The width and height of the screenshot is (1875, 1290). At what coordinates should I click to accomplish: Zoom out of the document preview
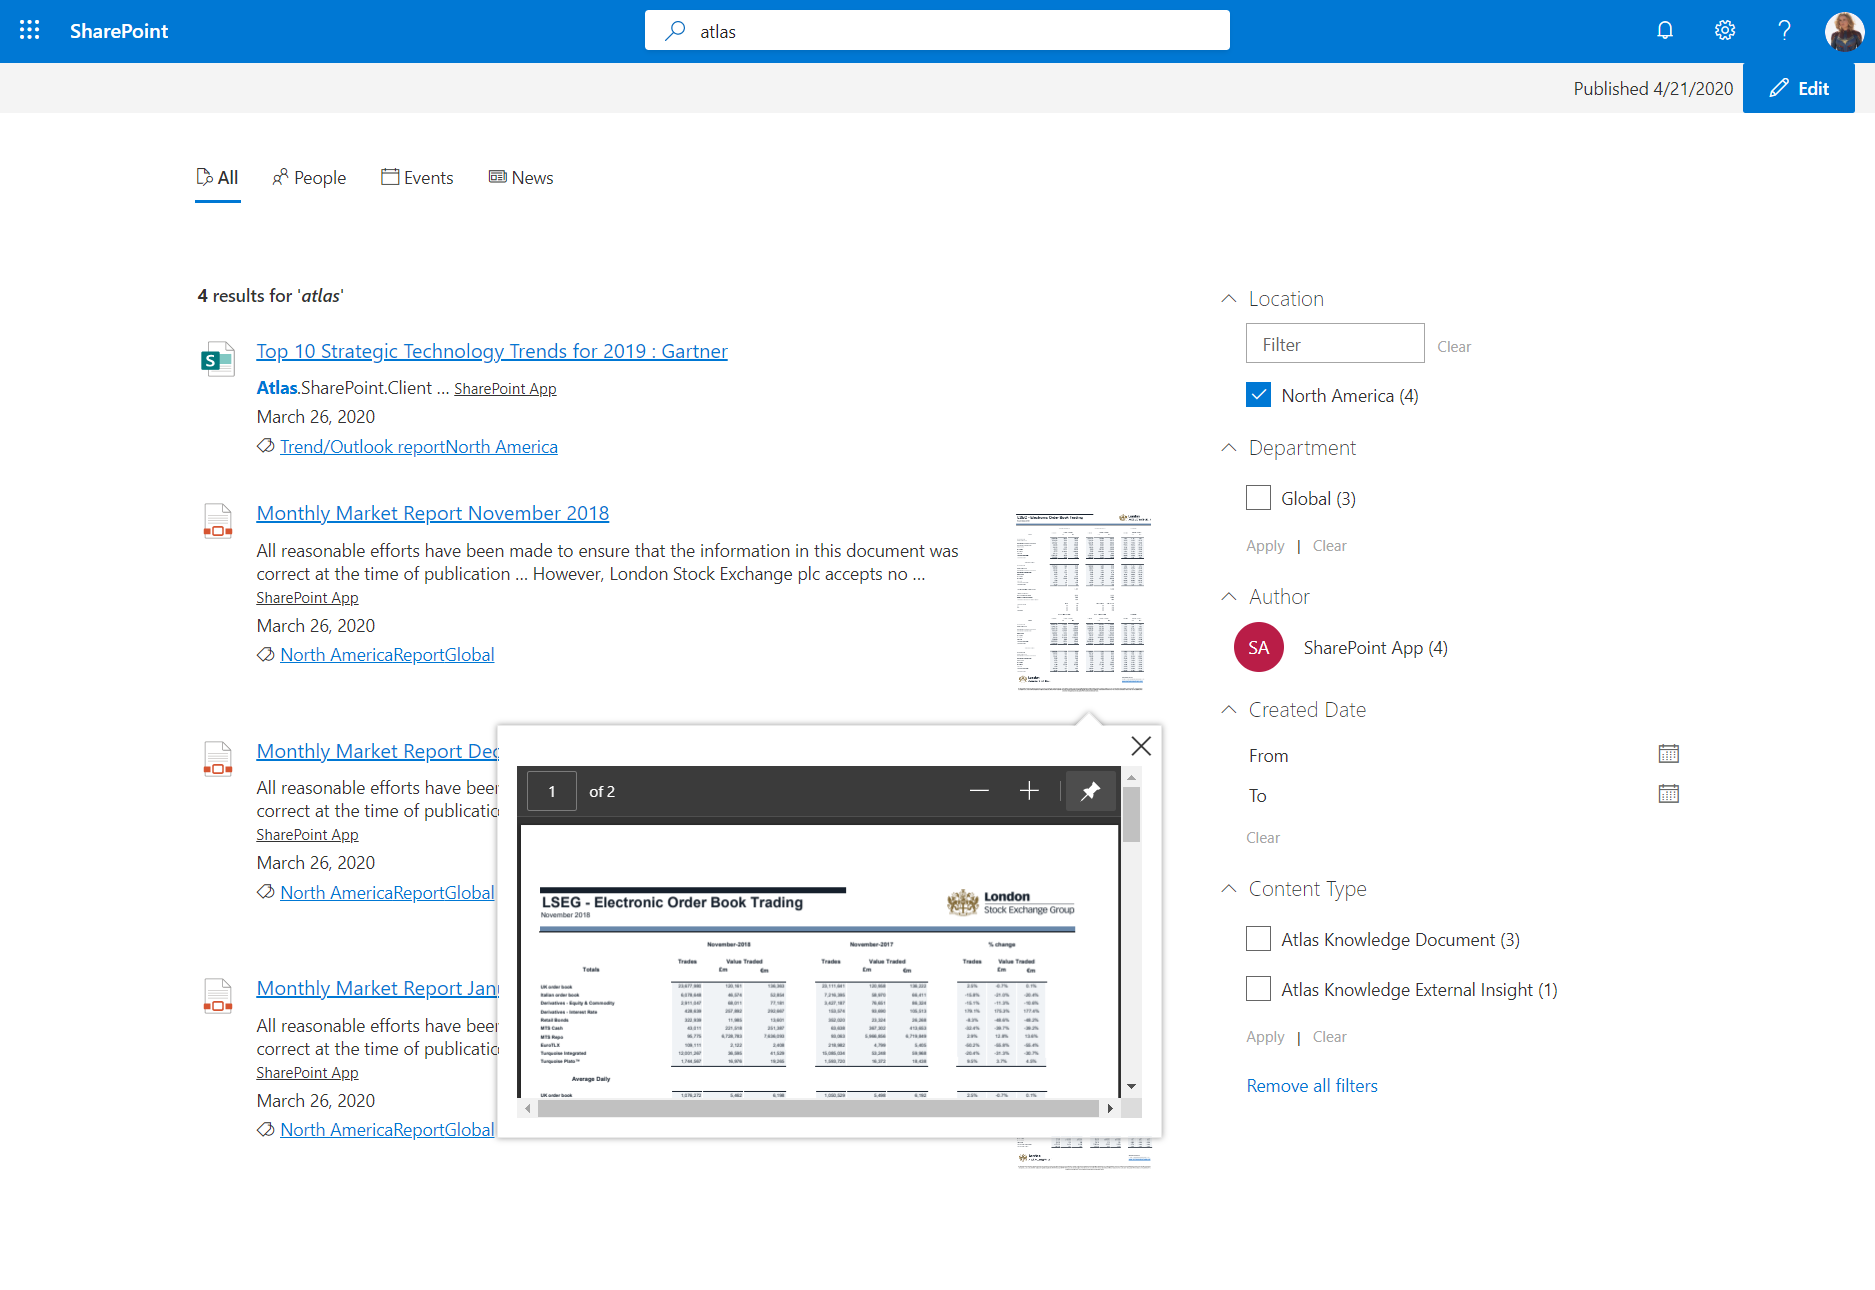[979, 791]
